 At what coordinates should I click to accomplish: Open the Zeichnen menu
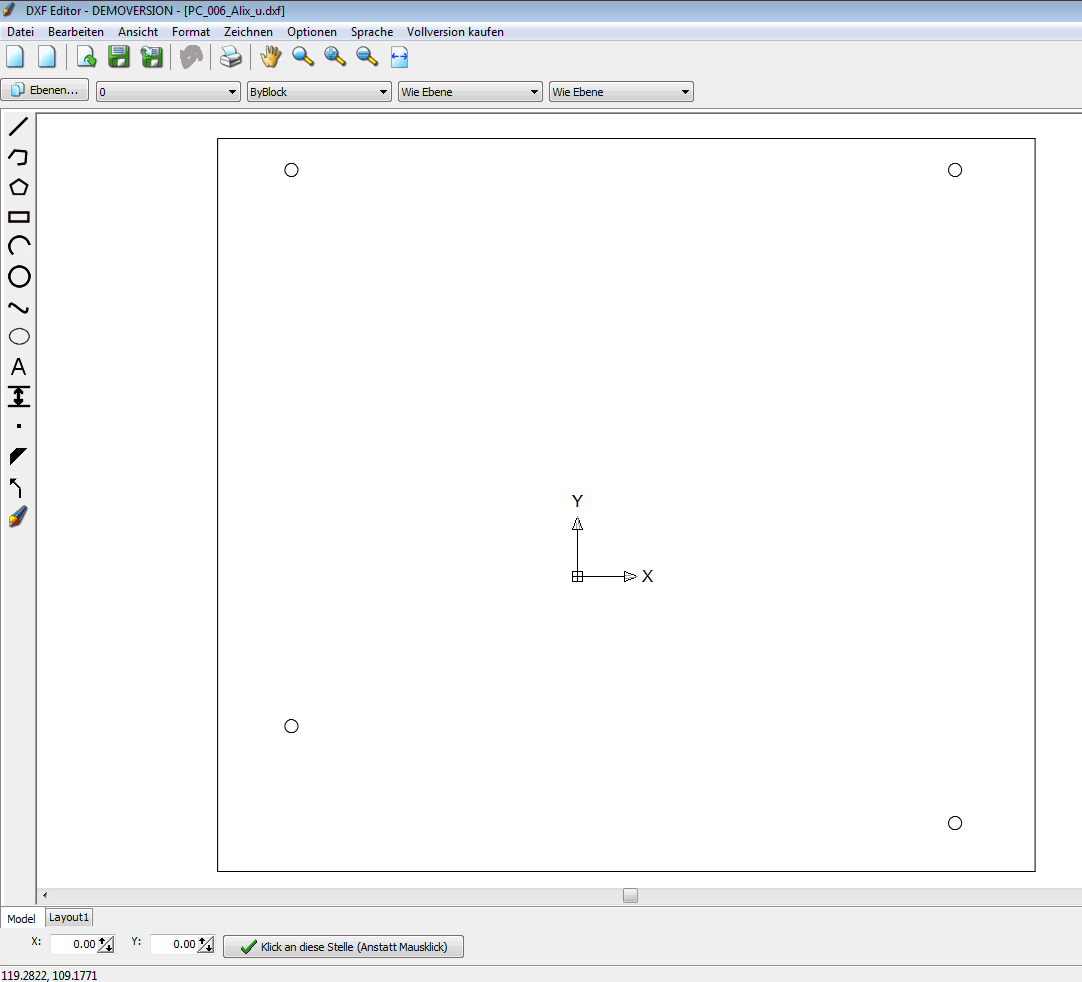248,32
